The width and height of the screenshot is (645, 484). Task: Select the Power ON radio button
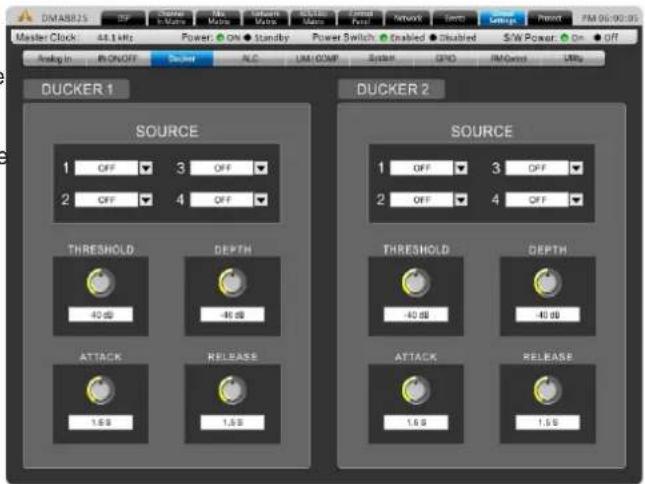220,38
